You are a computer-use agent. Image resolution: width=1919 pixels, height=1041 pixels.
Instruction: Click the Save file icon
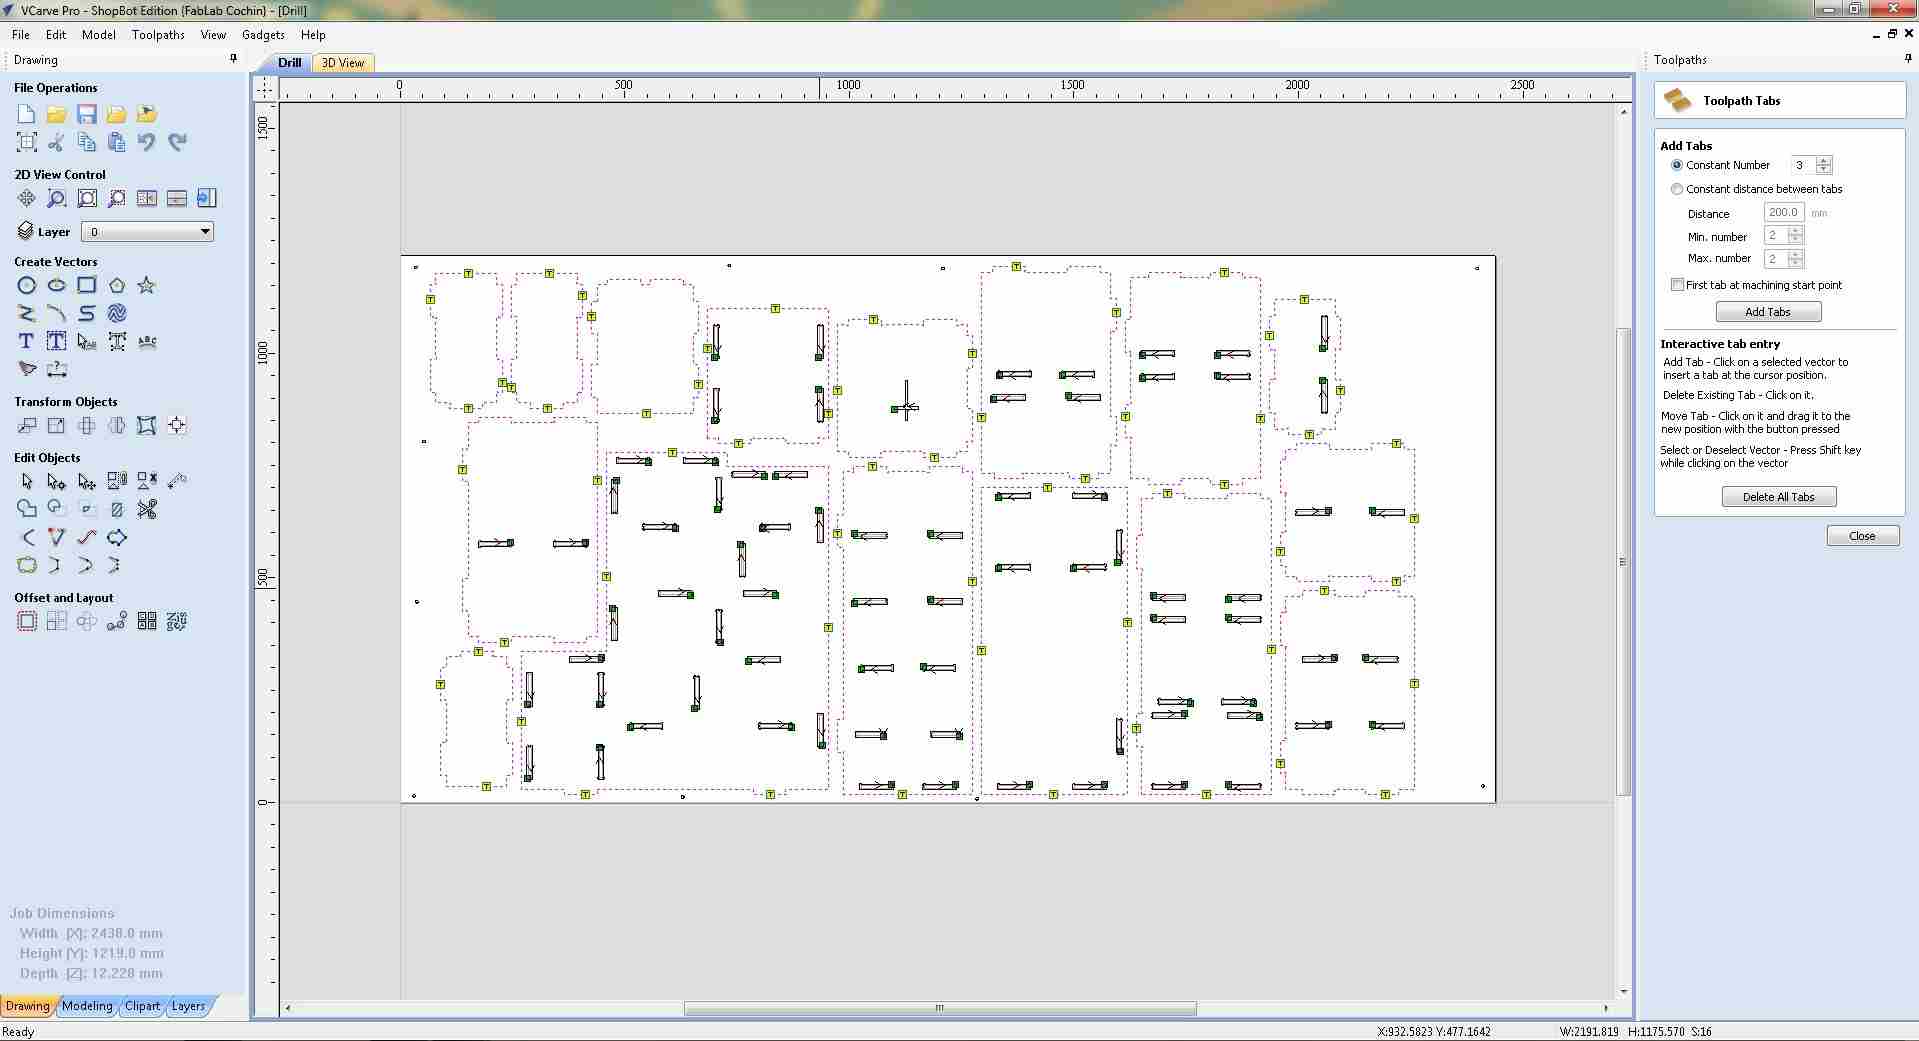click(x=86, y=114)
